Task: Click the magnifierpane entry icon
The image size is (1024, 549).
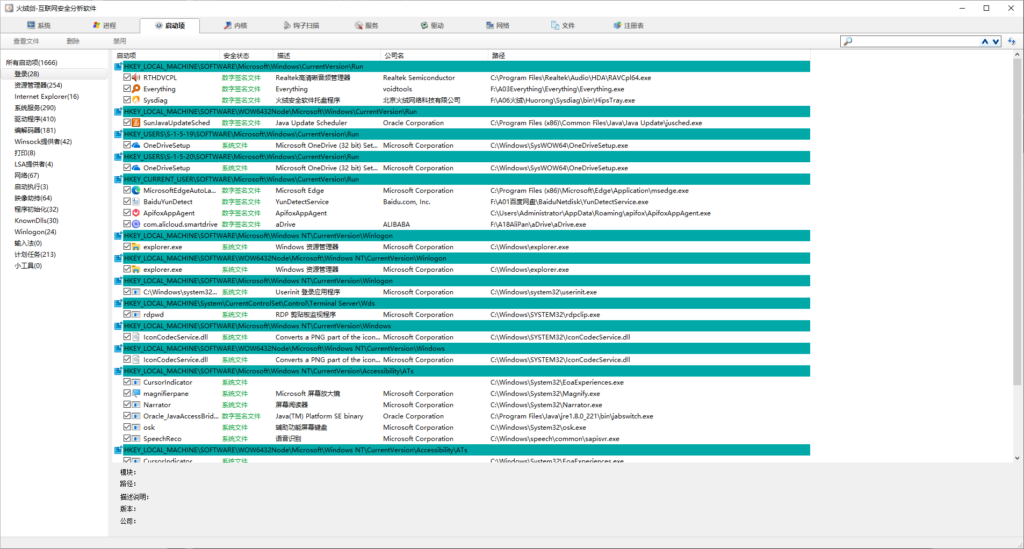Action: (x=136, y=394)
